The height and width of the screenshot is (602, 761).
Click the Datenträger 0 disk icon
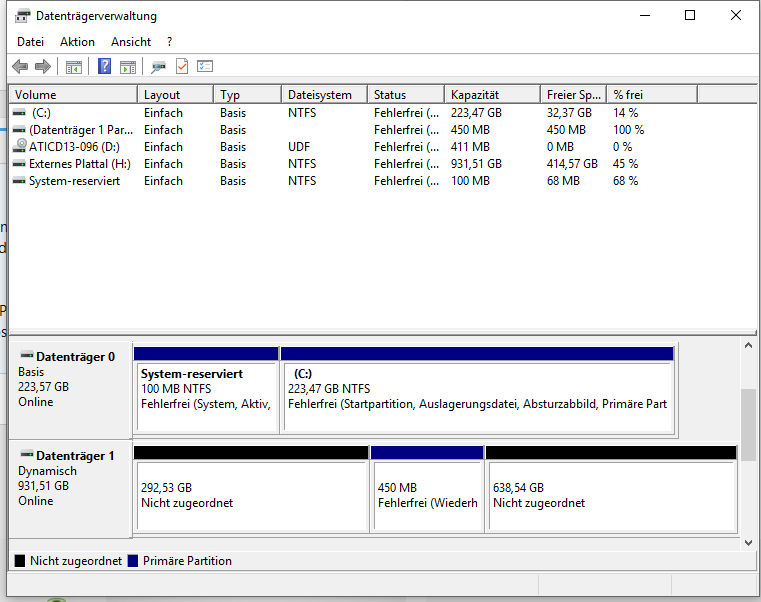[x=27, y=354]
